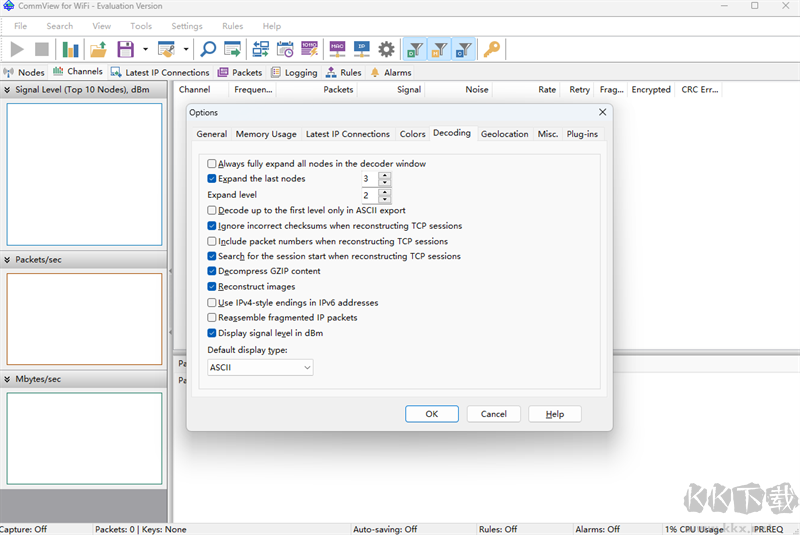Collapse the Signal Level panel

tap(7, 90)
